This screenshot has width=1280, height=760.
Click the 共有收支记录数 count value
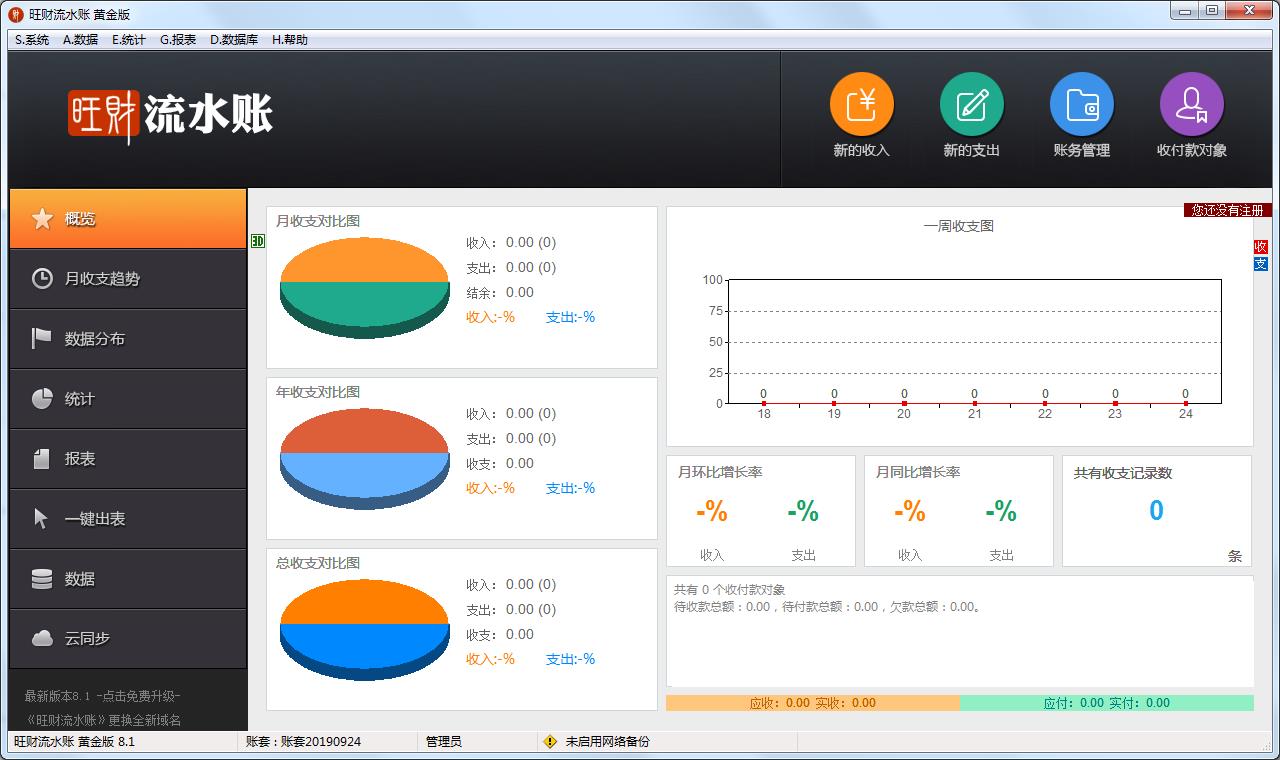click(x=1156, y=511)
